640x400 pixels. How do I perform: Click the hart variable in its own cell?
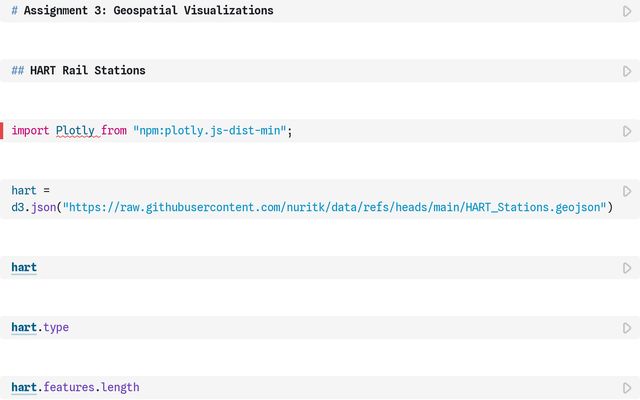tap(24, 267)
